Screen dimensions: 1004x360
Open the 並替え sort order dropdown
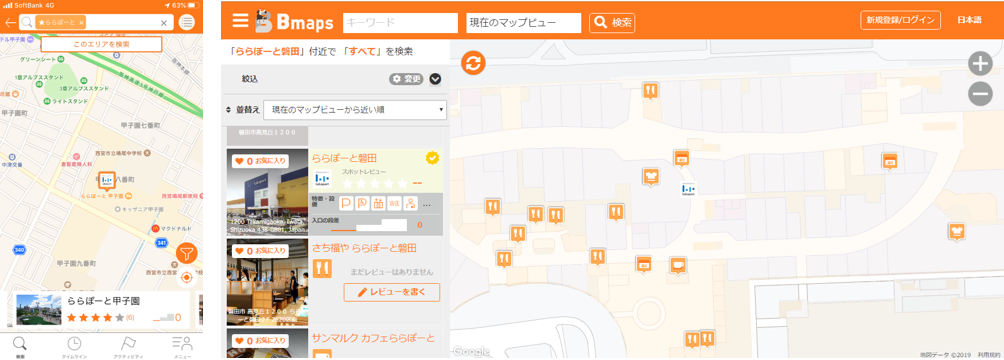tap(355, 110)
